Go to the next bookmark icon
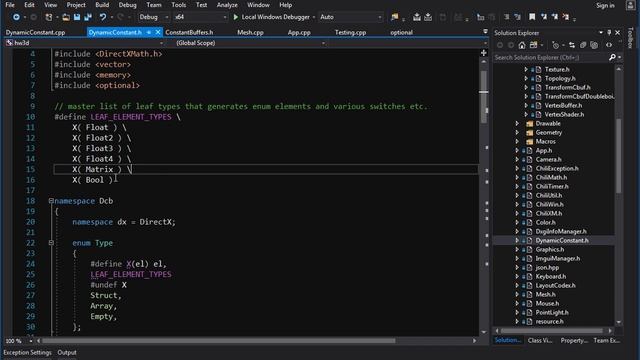The width and height of the screenshot is (640, 360). click(555, 17)
